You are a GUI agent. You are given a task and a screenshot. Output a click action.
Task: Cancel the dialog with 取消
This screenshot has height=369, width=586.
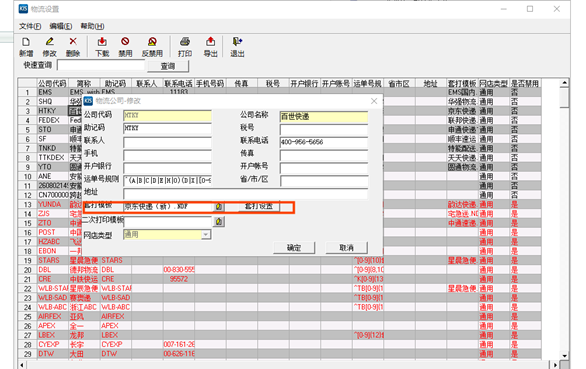pos(346,247)
